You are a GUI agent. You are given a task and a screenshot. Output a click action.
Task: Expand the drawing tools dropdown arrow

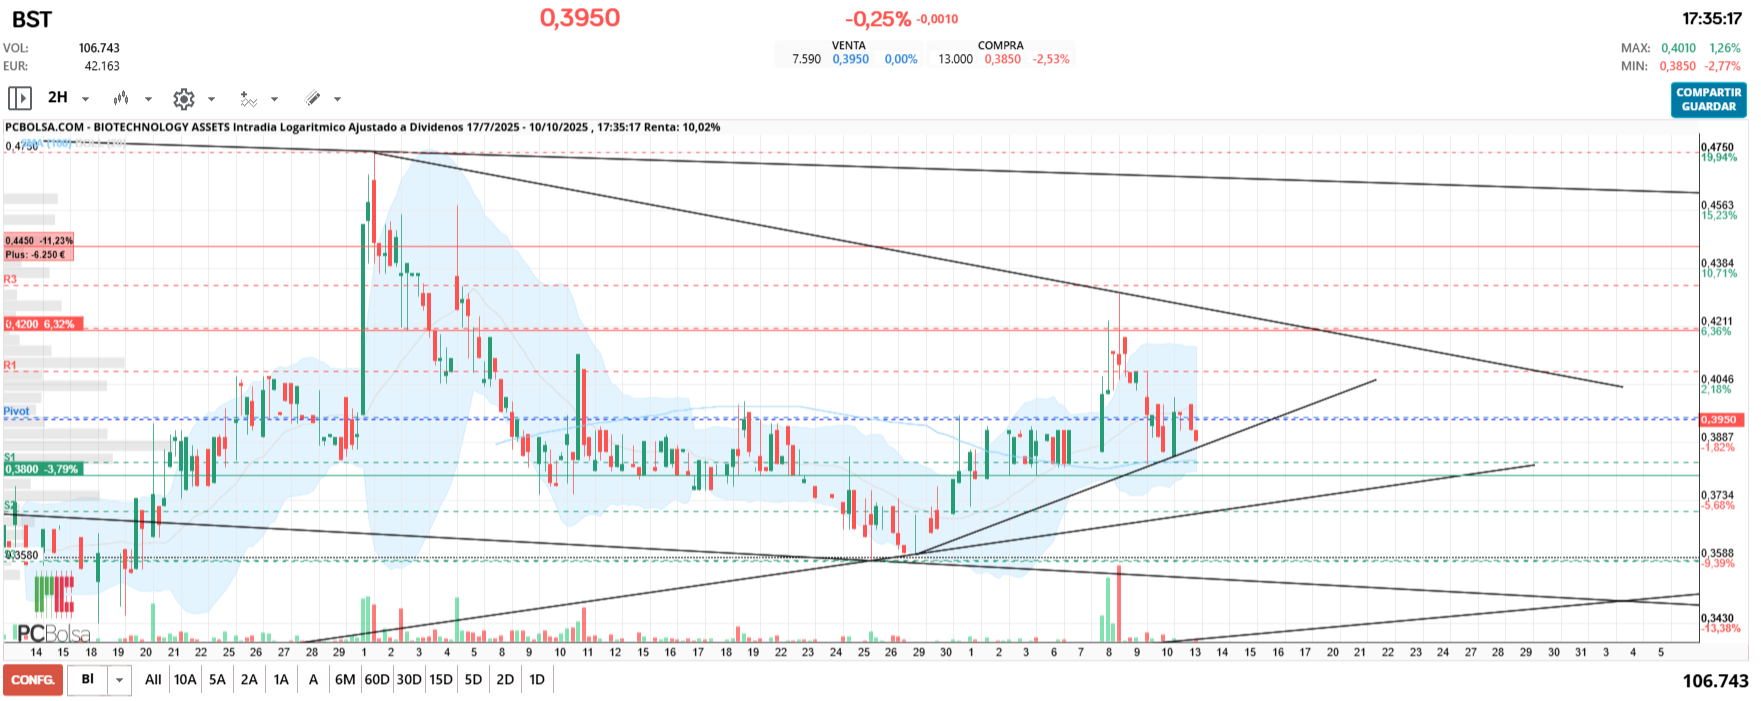[x=337, y=99]
